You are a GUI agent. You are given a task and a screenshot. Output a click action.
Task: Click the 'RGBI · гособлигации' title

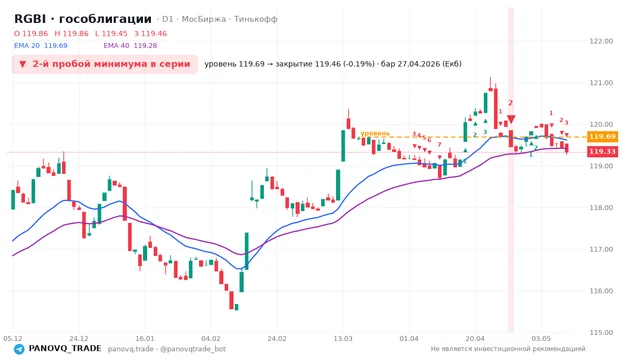[83, 19]
